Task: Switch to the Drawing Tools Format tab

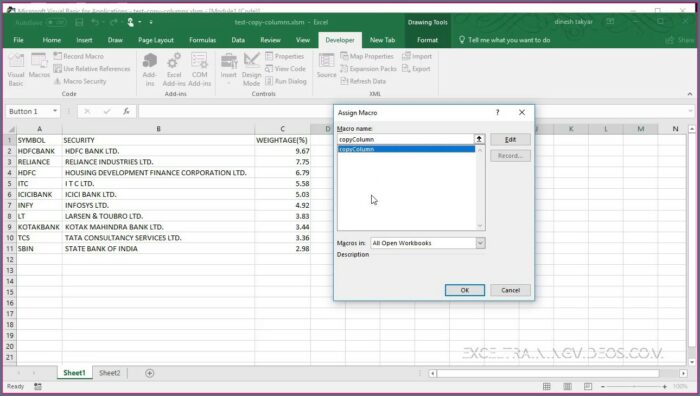Action: pyautogui.click(x=427, y=40)
